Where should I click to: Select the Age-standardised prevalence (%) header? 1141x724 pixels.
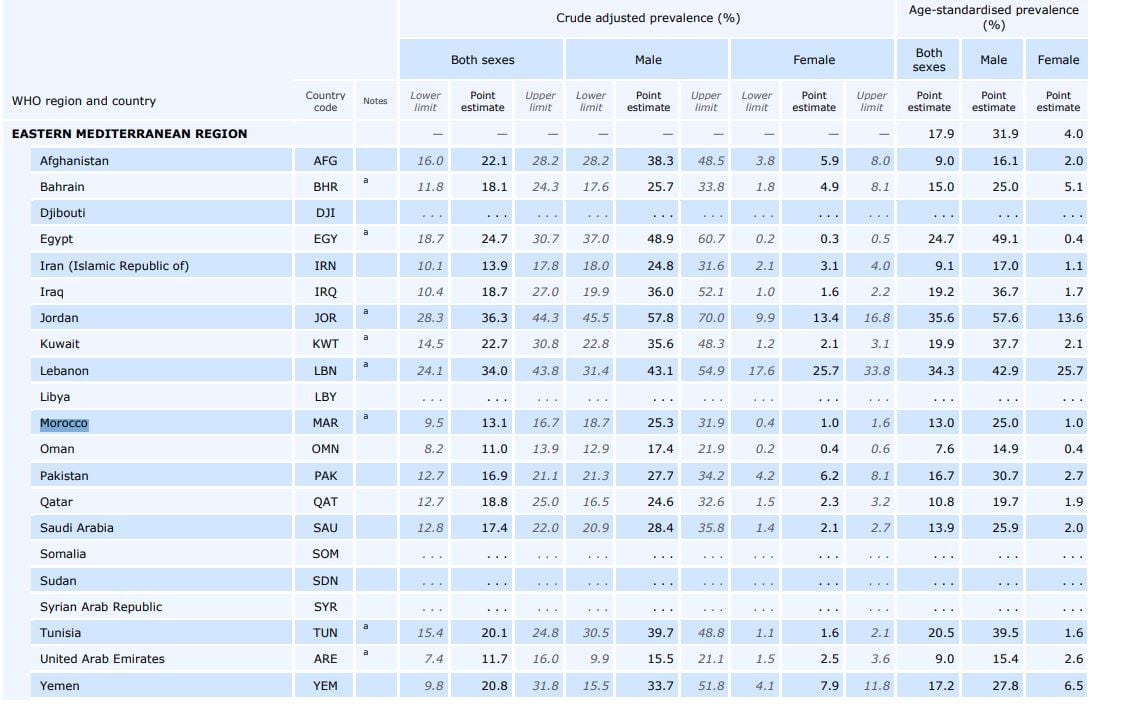click(993, 17)
